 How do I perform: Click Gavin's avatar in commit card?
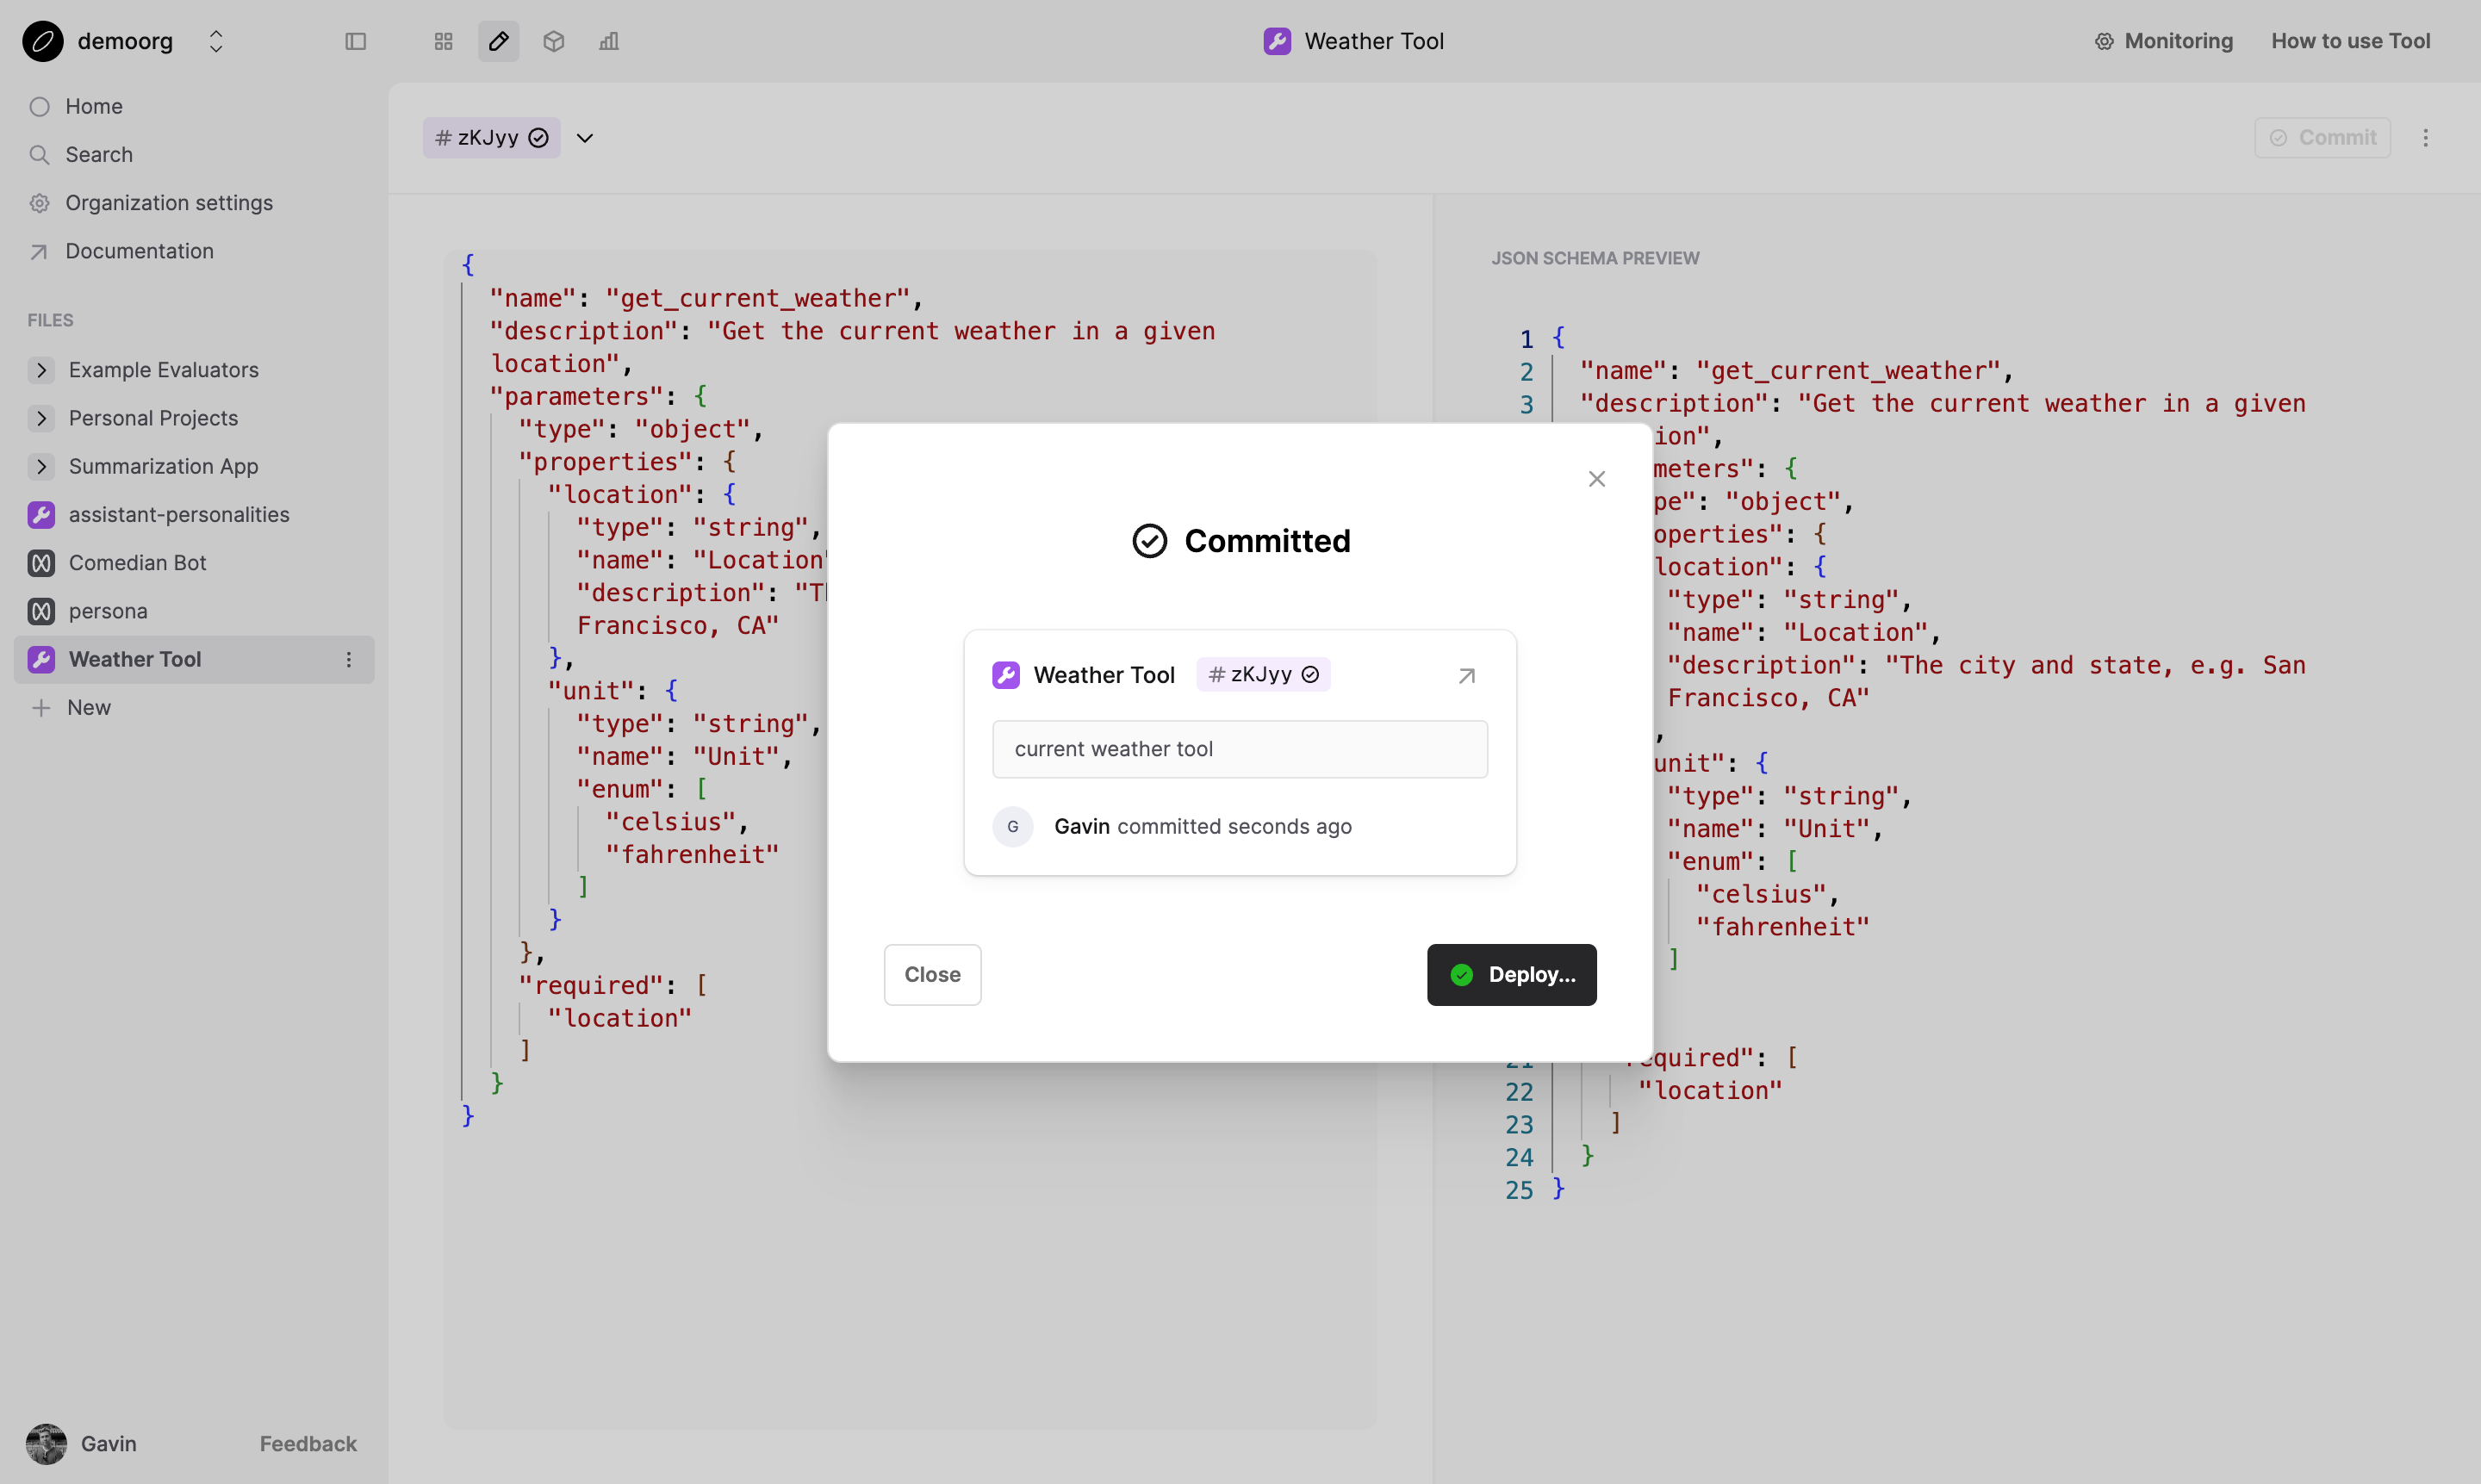point(1013,826)
